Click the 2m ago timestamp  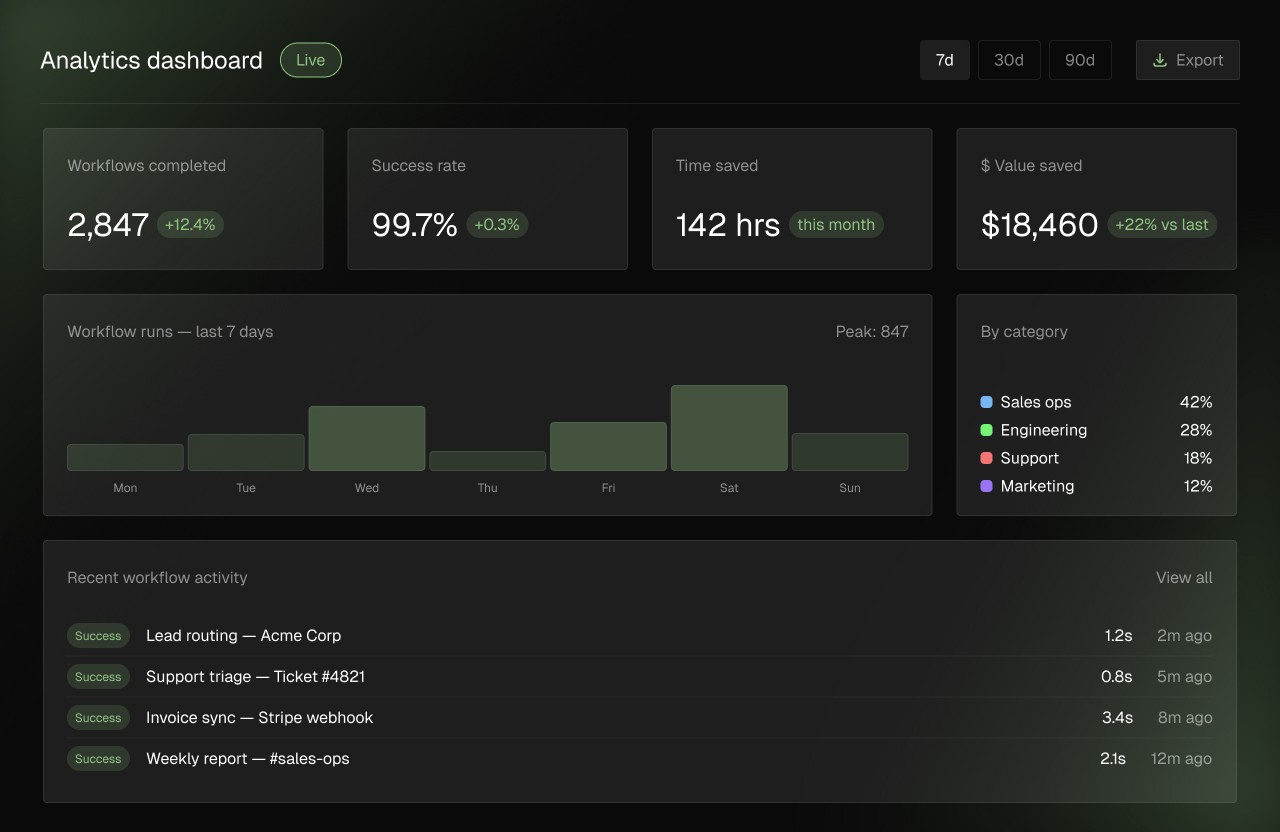[1184, 635]
